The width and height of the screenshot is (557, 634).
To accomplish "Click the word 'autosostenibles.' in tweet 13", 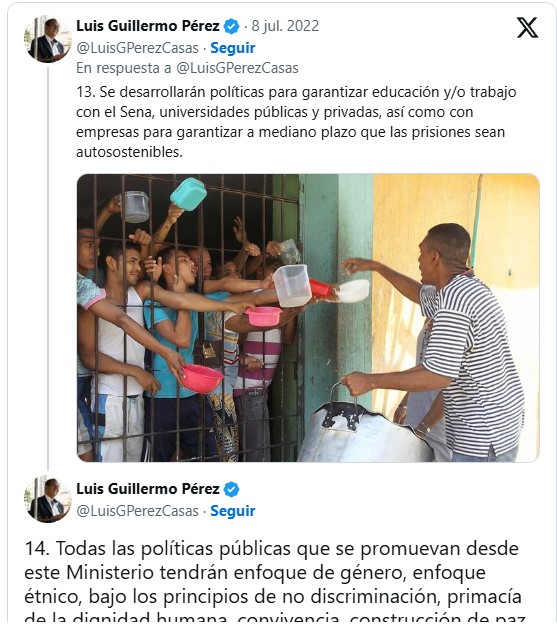I will click(x=129, y=152).
